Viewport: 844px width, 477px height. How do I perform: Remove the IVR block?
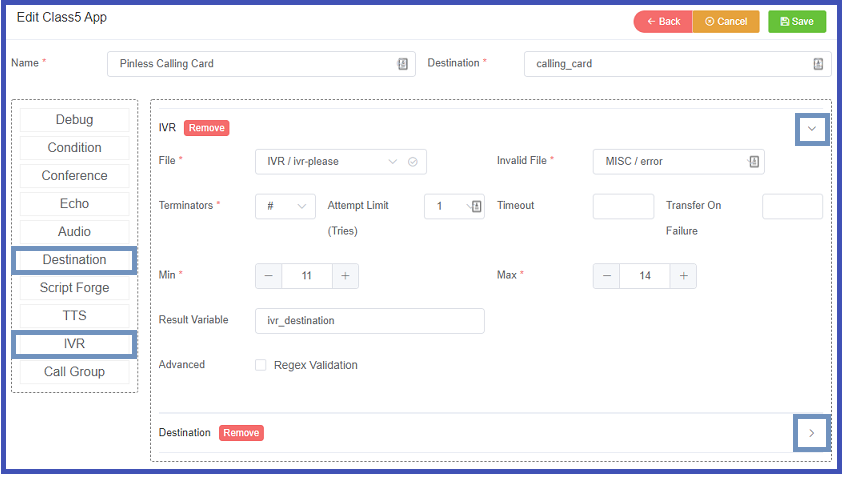point(207,128)
